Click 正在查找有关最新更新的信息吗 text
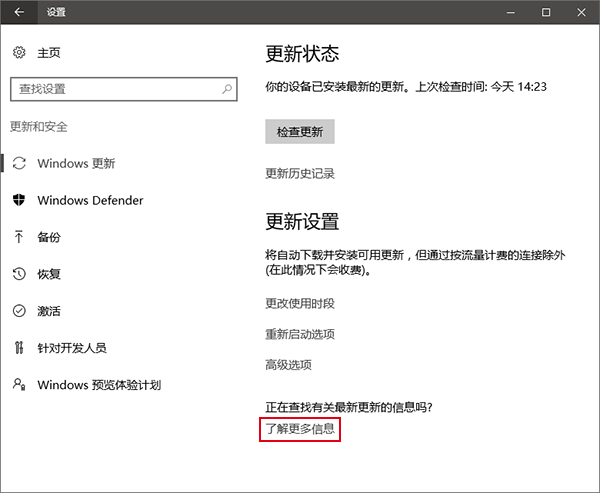Viewport: 600px width, 493px height. click(x=349, y=407)
